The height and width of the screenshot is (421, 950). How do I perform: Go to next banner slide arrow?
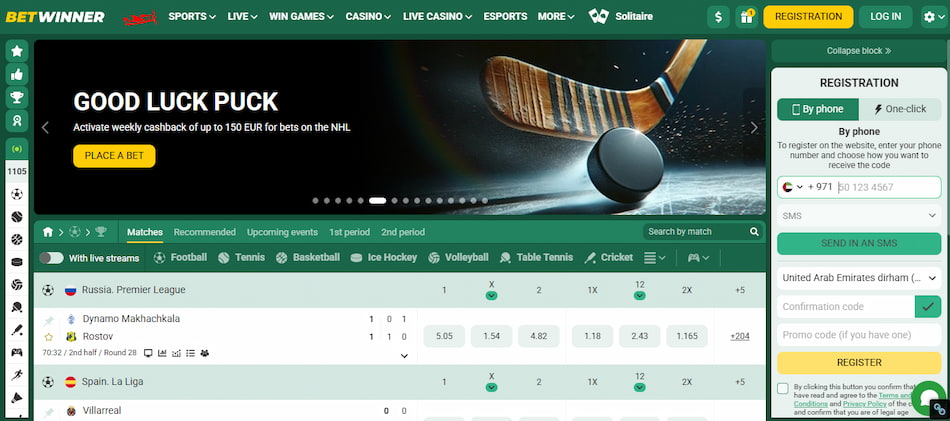(x=754, y=128)
